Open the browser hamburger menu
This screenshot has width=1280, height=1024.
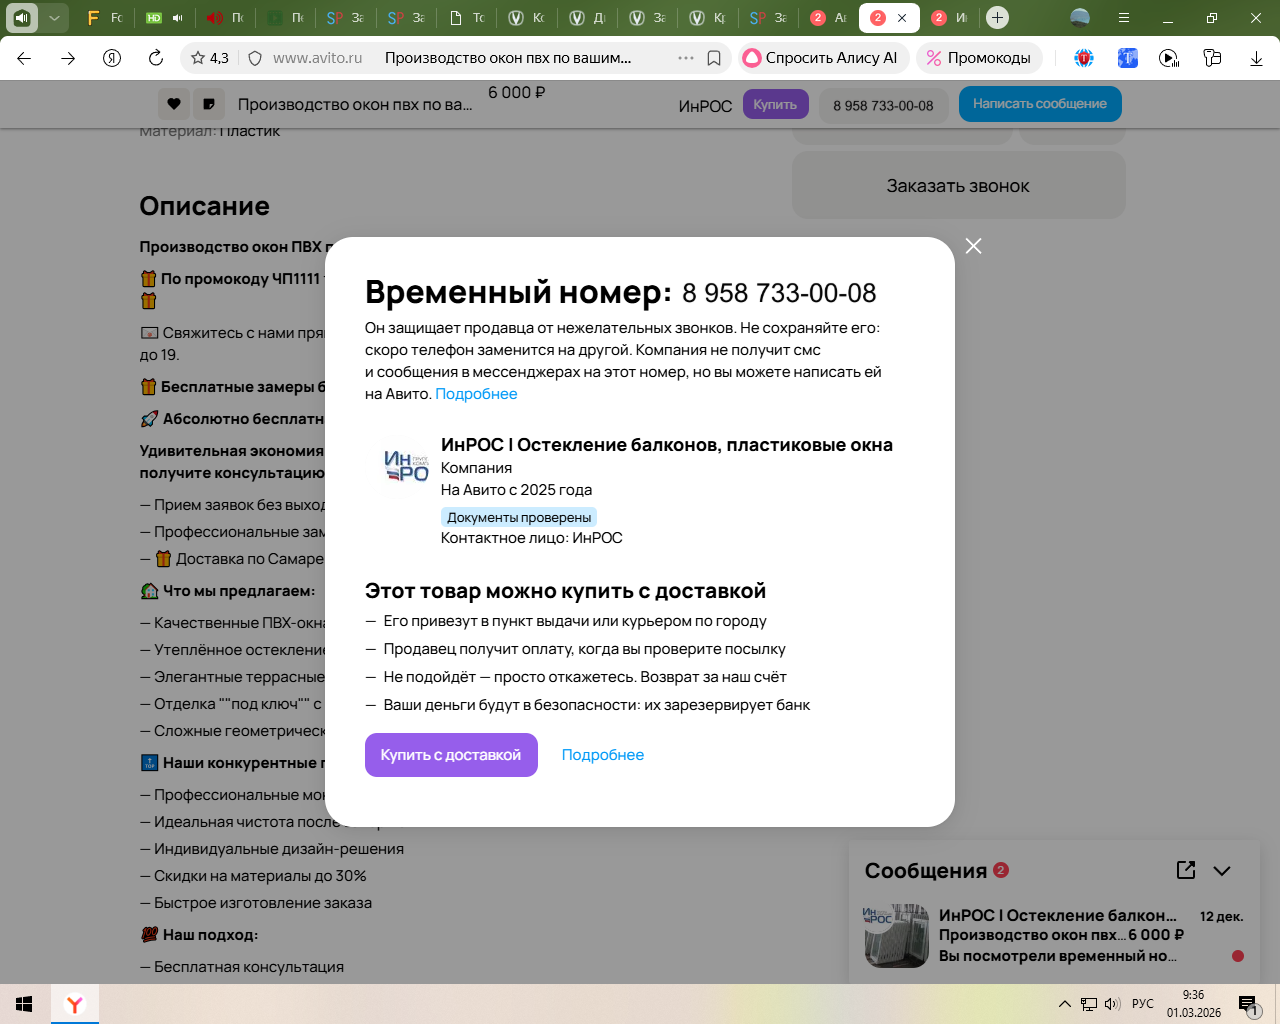(x=1124, y=18)
